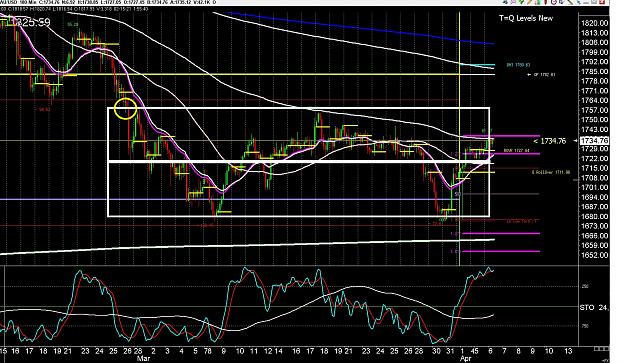The image size is (625, 363).
Task: Click the S Rollover 1711.98 level label
Action: pyautogui.click(x=551, y=172)
